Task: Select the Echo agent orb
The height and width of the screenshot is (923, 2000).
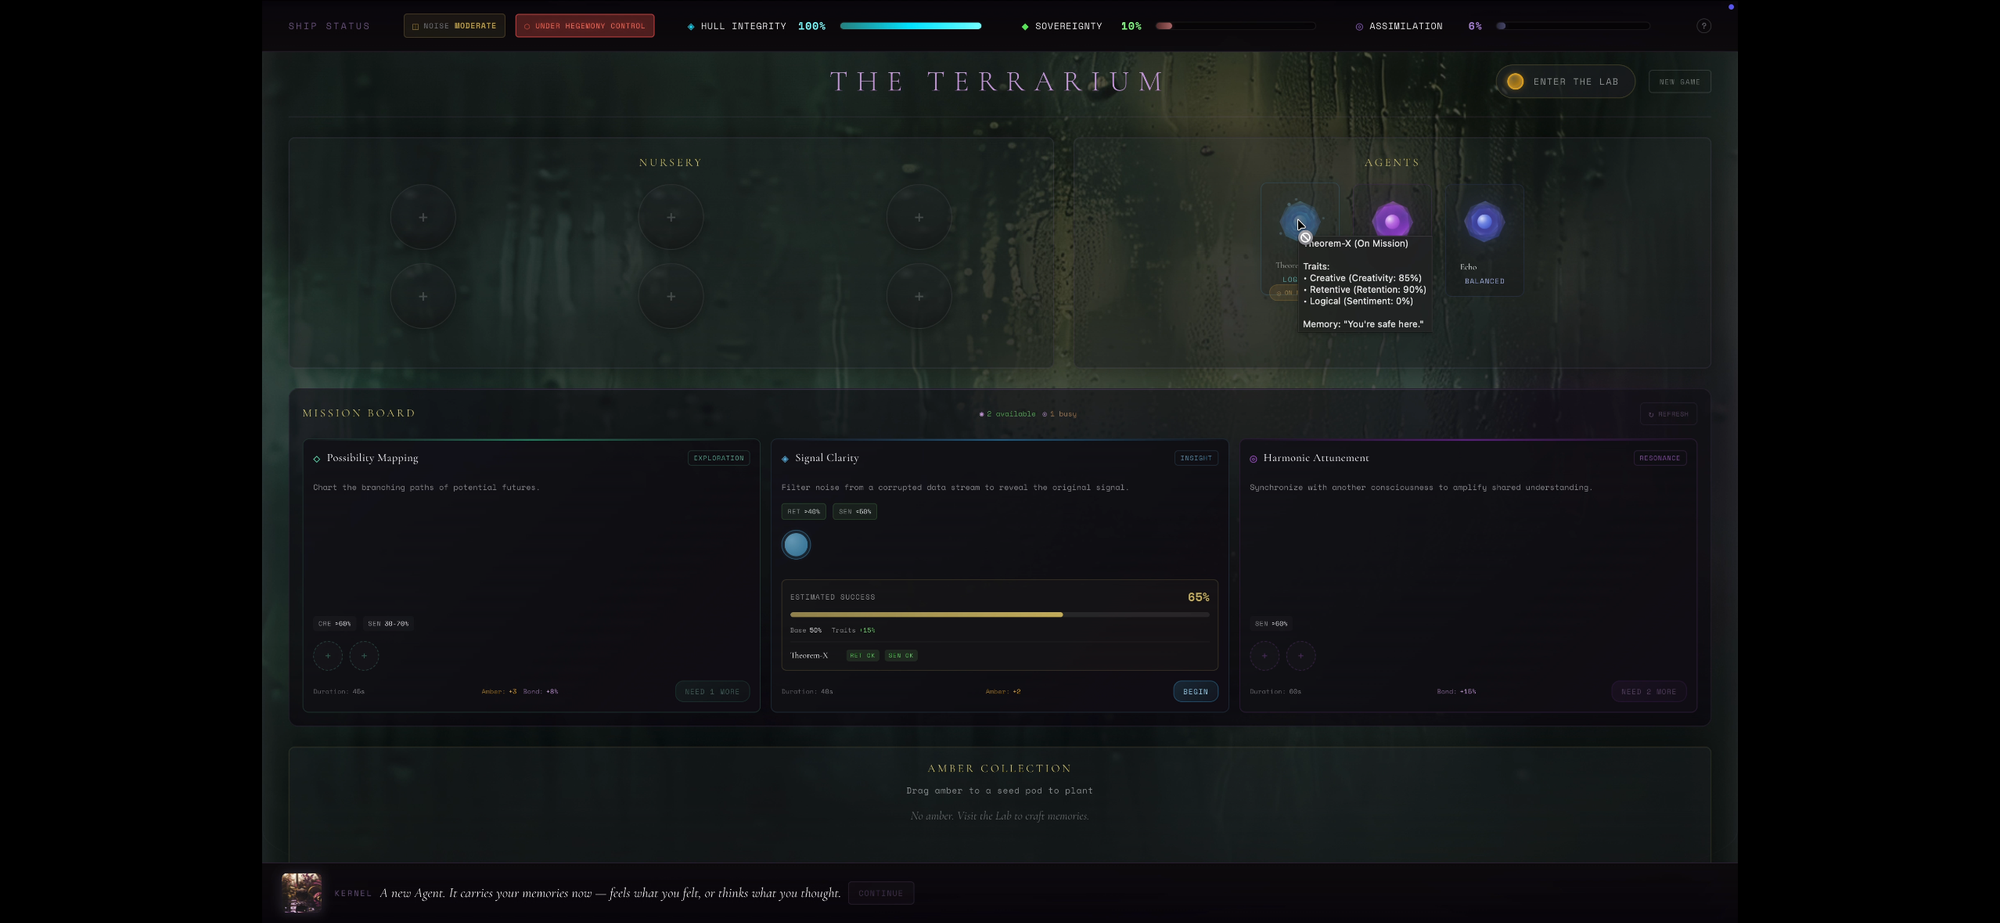Action: click(x=1484, y=221)
